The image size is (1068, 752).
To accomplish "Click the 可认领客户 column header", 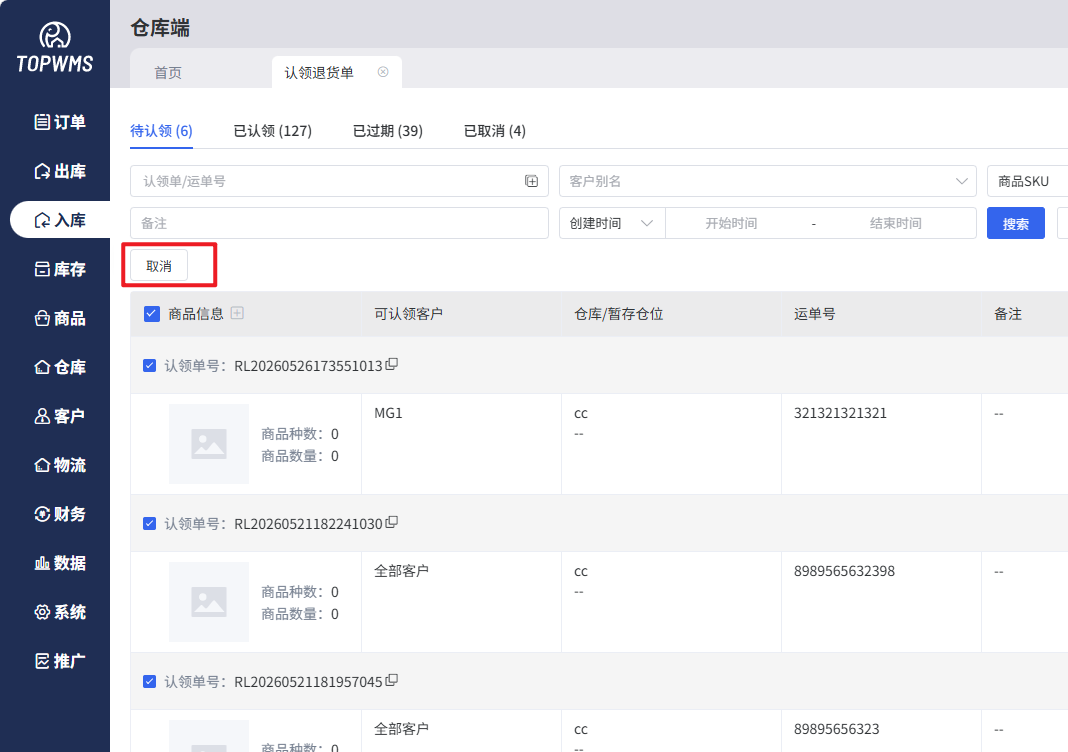I will coord(408,314).
